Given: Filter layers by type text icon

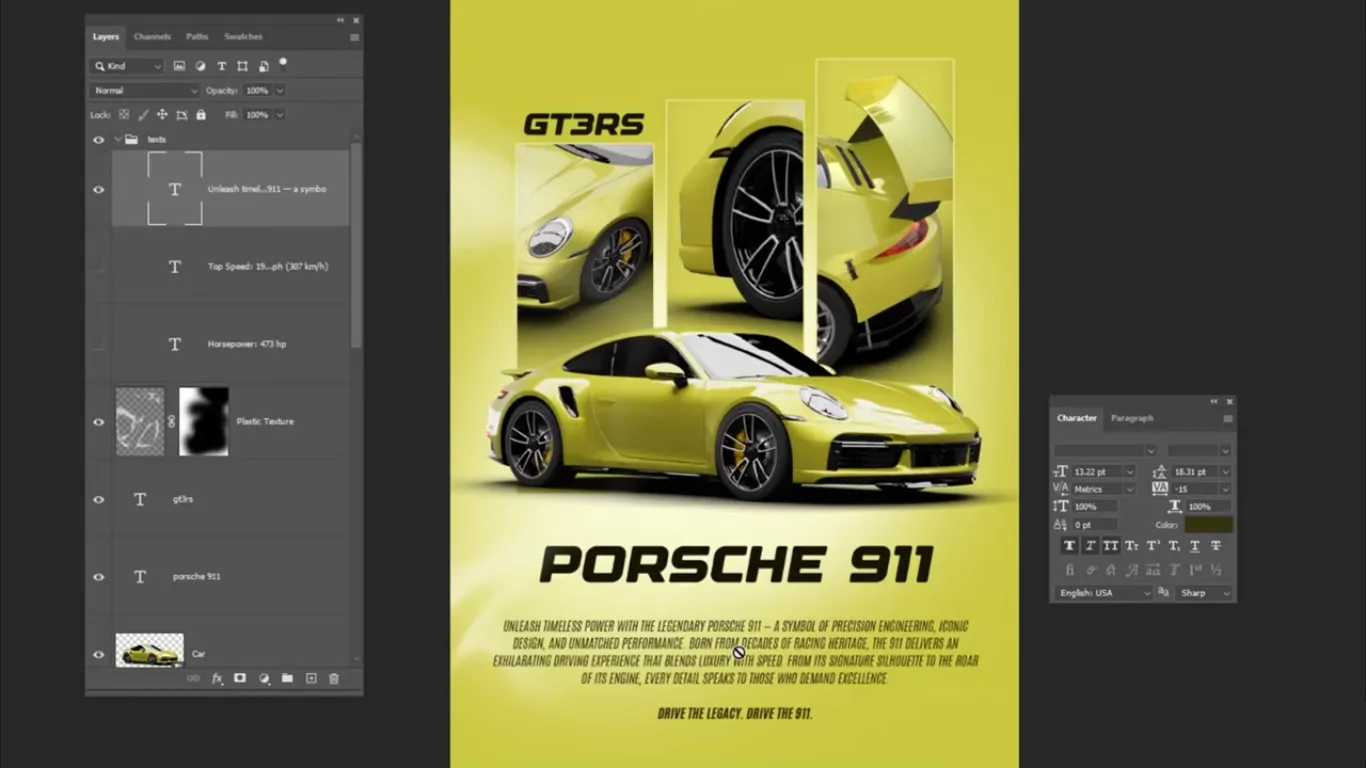Looking at the screenshot, I should click(x=221, y=65).
